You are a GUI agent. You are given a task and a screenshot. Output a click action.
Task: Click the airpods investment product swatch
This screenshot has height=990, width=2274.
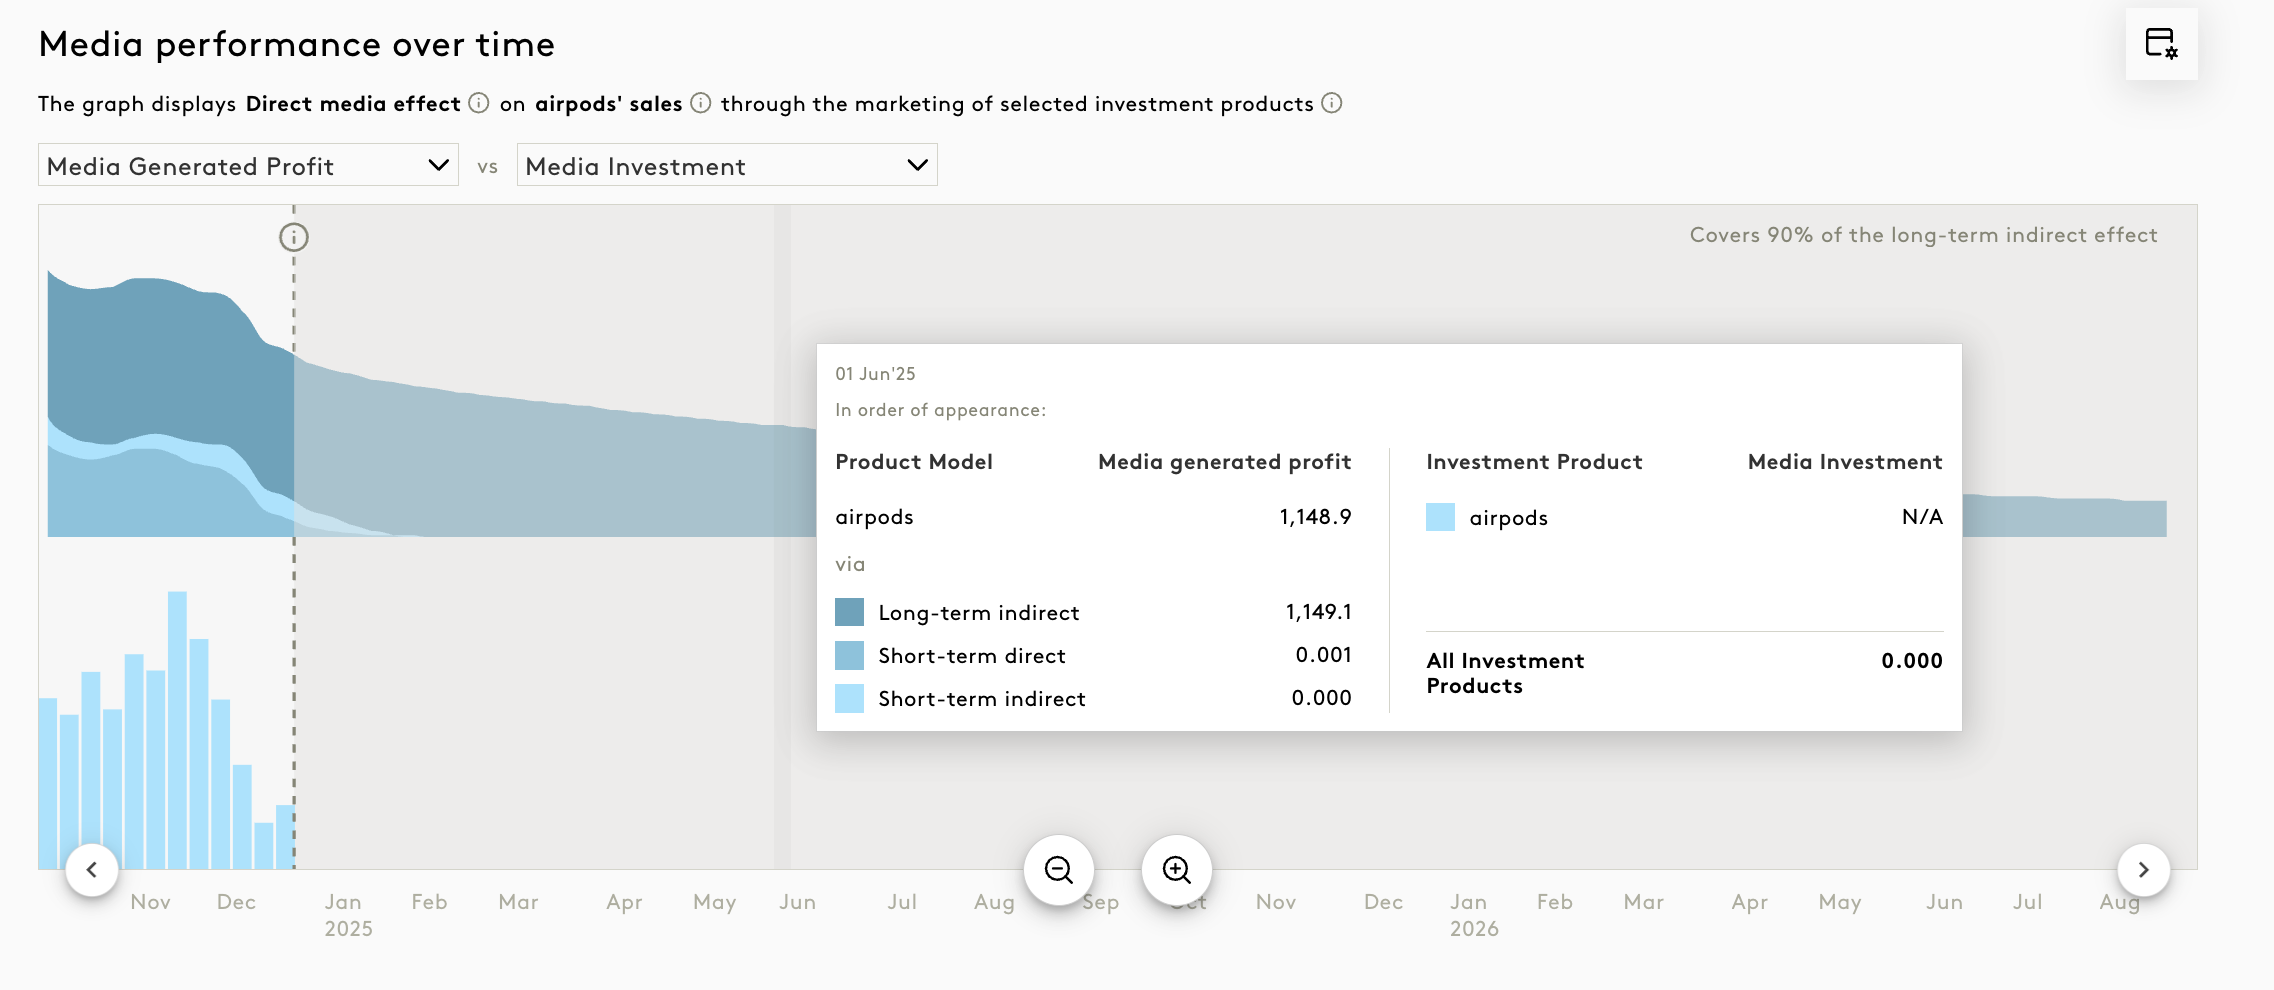click(1440, 517)
